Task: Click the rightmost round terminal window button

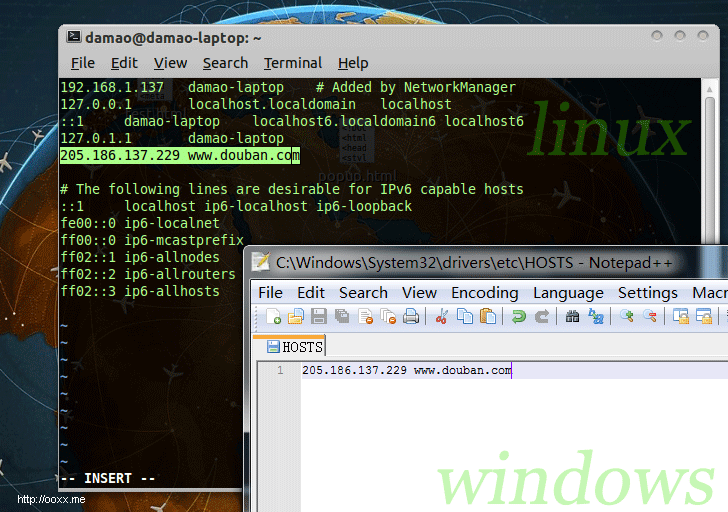Action: click(x=703, y=35)
